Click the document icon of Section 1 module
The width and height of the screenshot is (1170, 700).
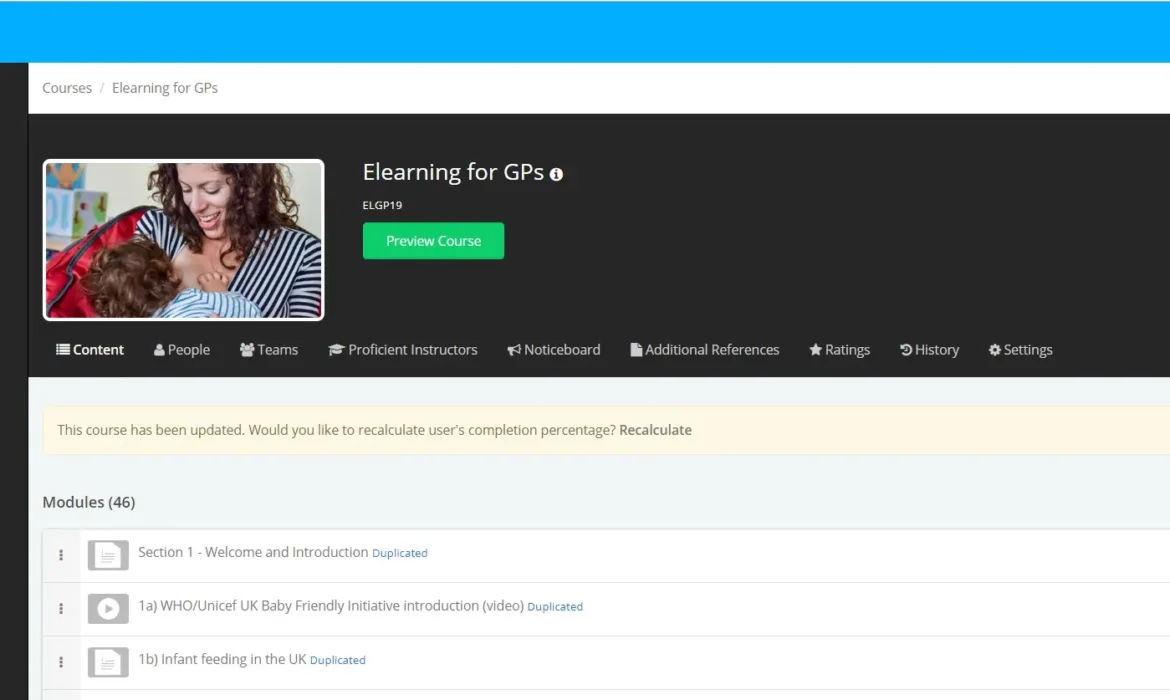108,555
